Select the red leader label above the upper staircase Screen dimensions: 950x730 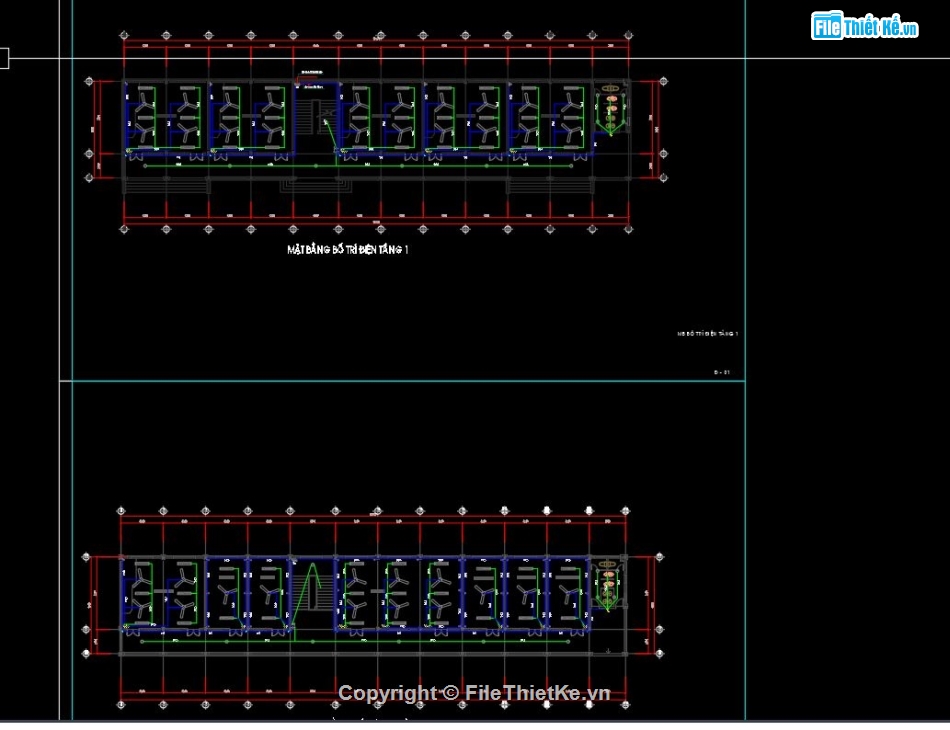point(311,75)
